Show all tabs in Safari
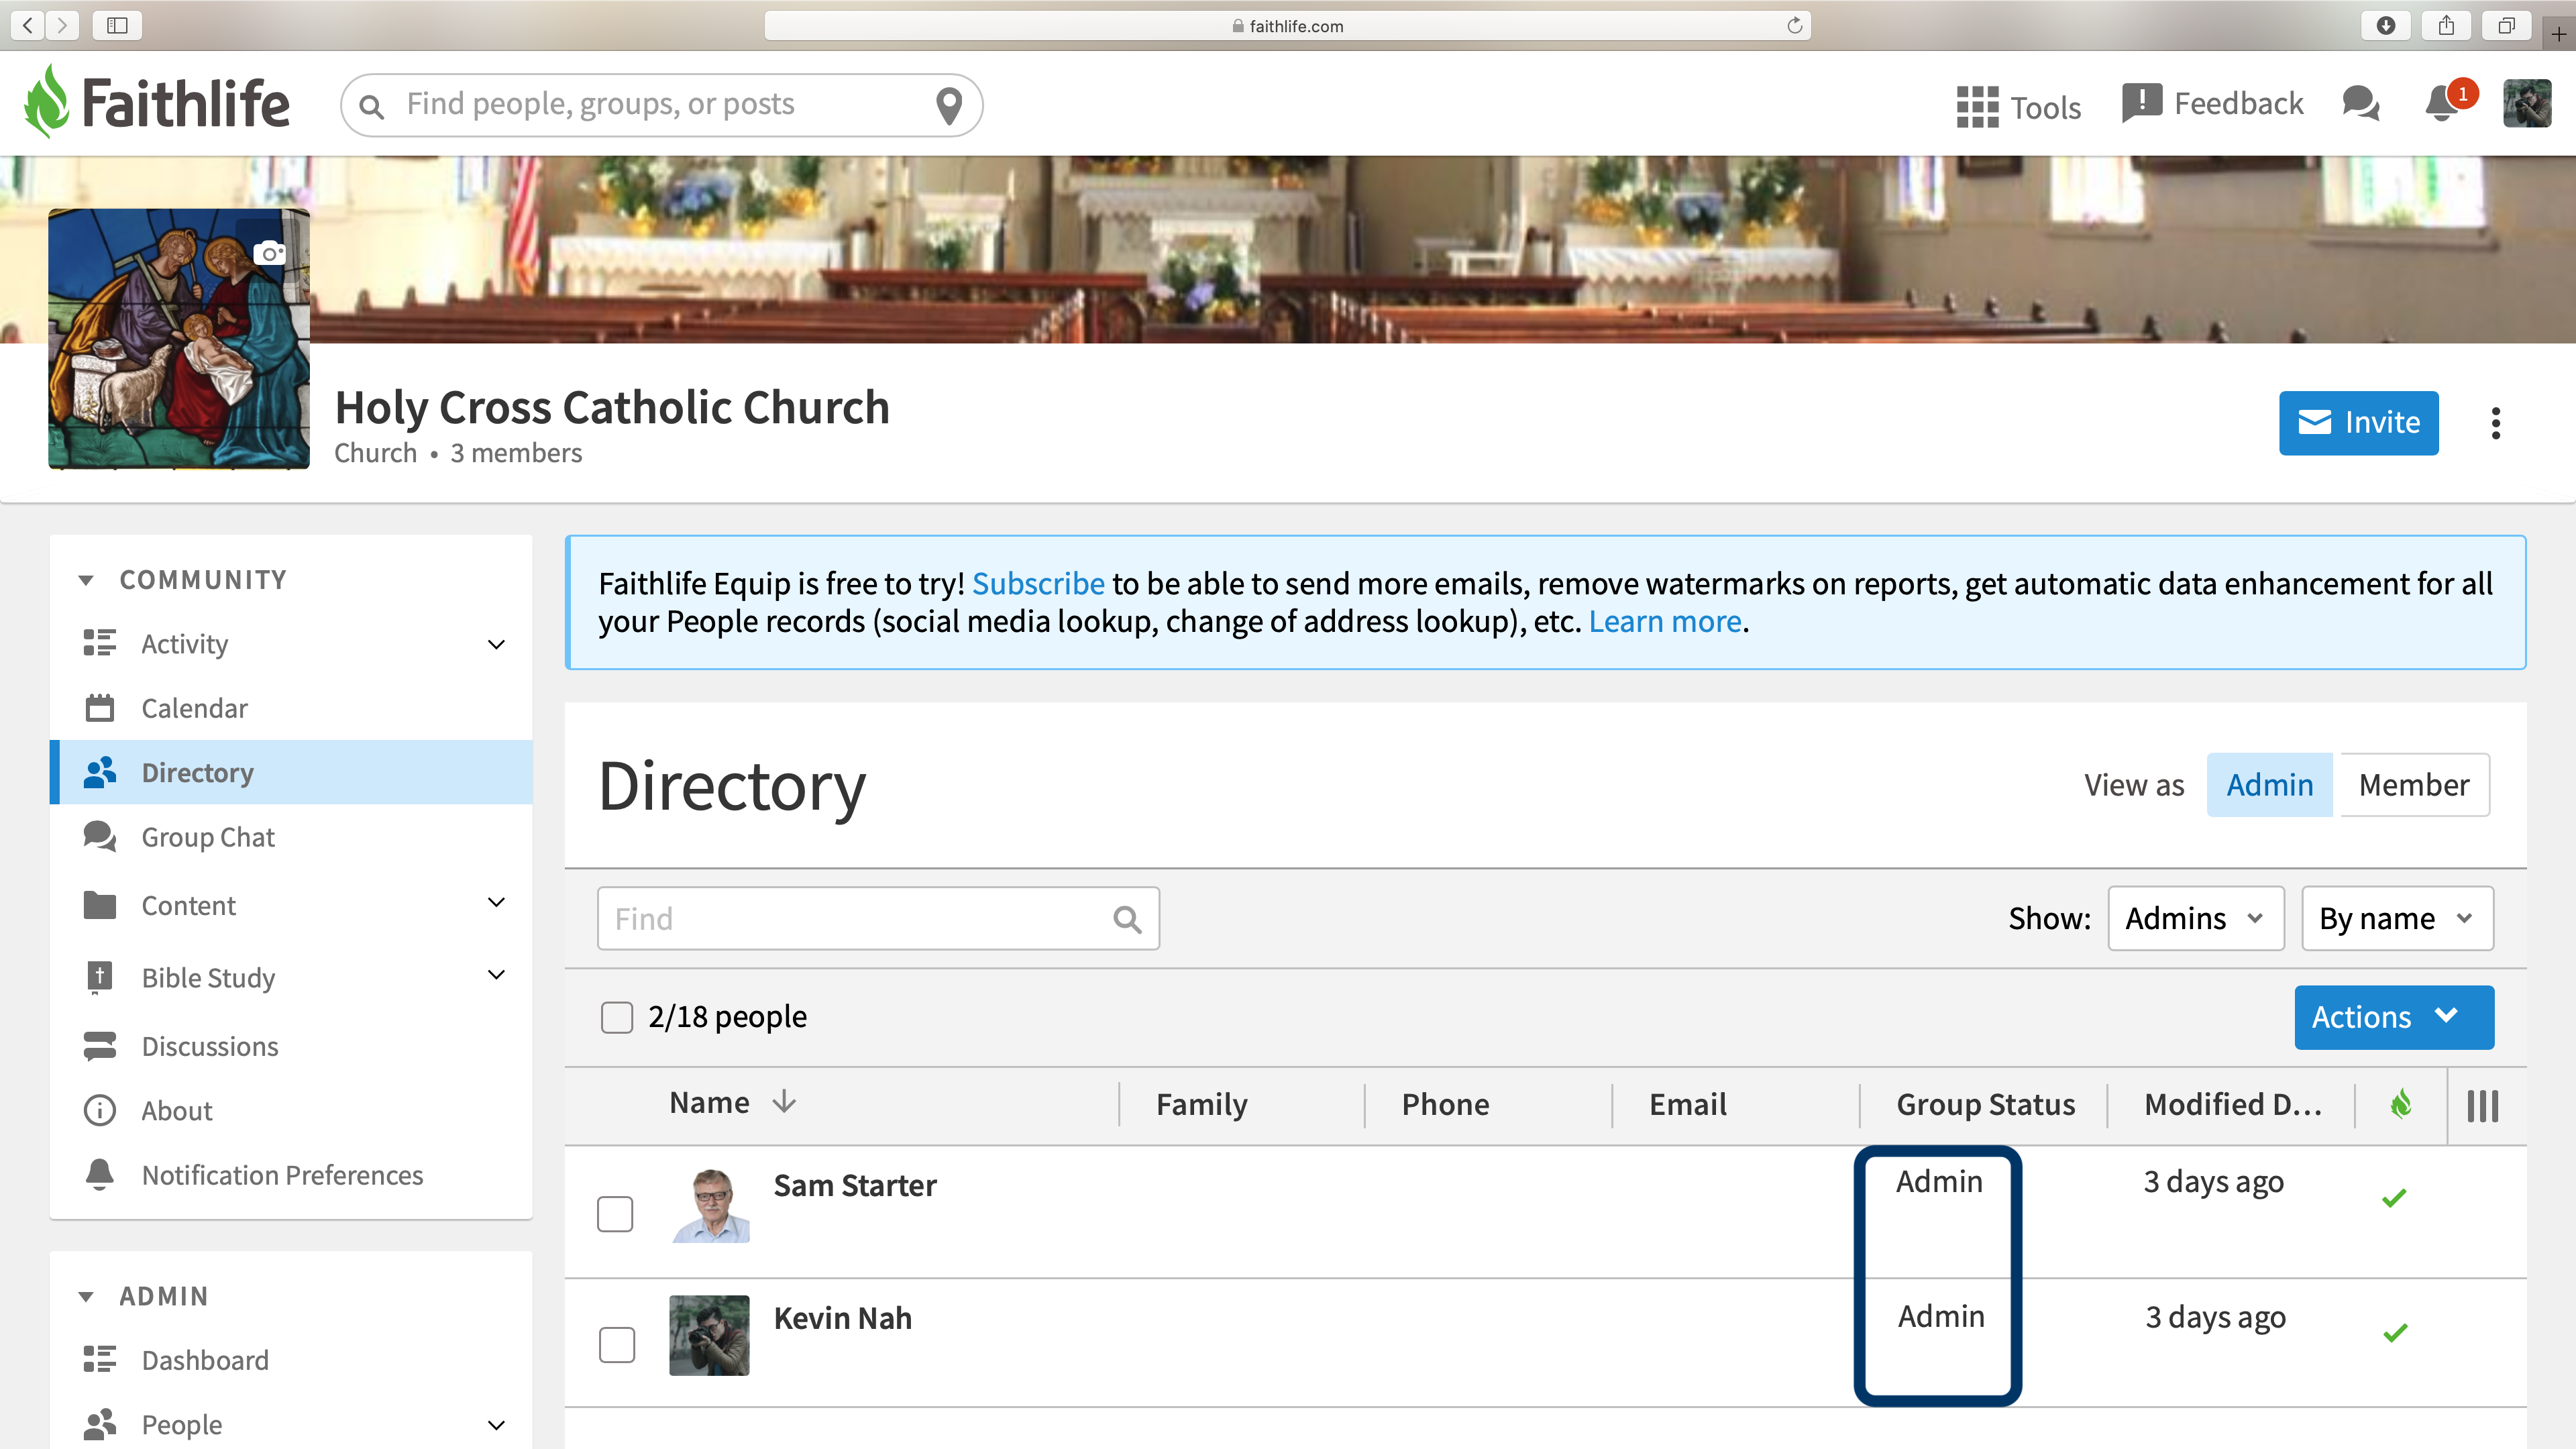This screenshot has width=2576, height=1449. 2506,25
